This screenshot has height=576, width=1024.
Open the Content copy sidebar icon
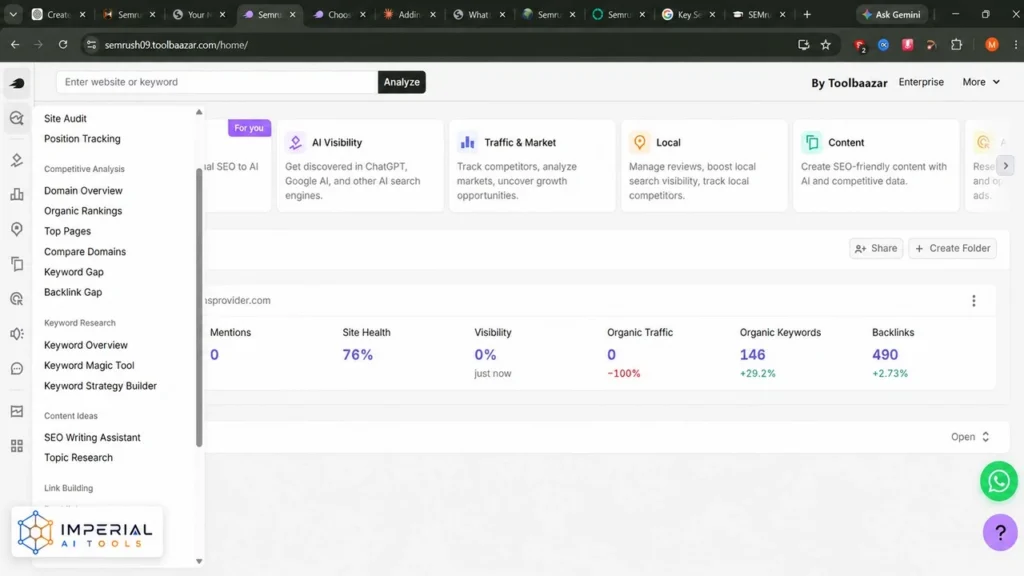coord(17,264)
